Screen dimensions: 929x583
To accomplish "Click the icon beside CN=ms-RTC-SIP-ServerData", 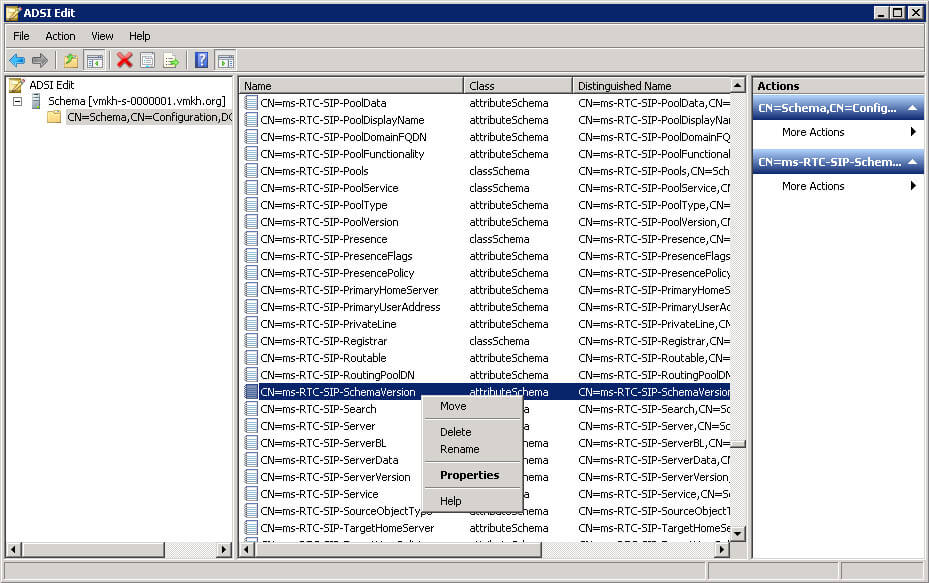I will pyautogui.click(x=251, y=460).
